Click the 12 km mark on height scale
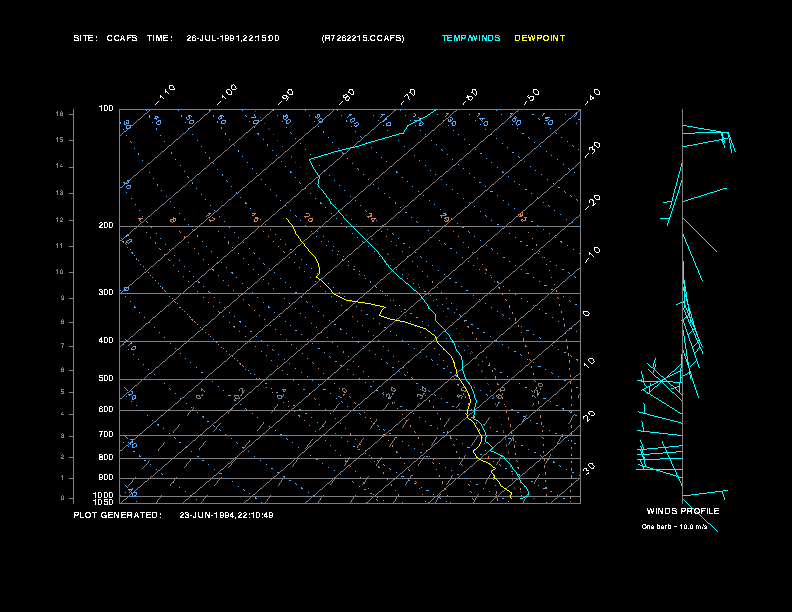The width and height of the screenshot is (792, 612). (60, 220)
